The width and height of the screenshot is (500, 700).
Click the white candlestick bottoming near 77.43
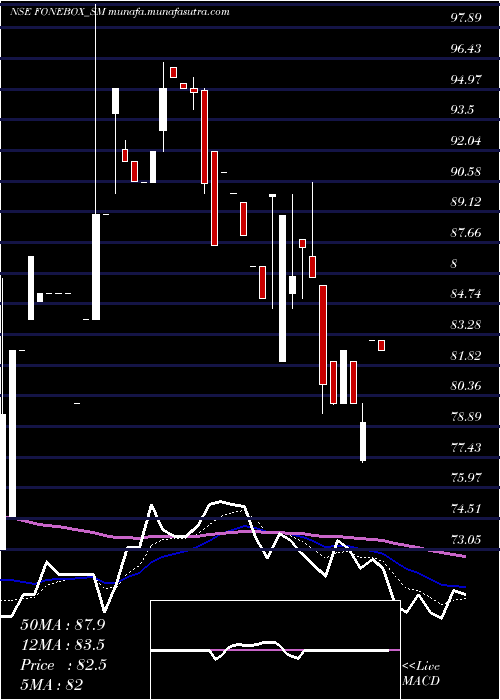click(x=363, y=433)
